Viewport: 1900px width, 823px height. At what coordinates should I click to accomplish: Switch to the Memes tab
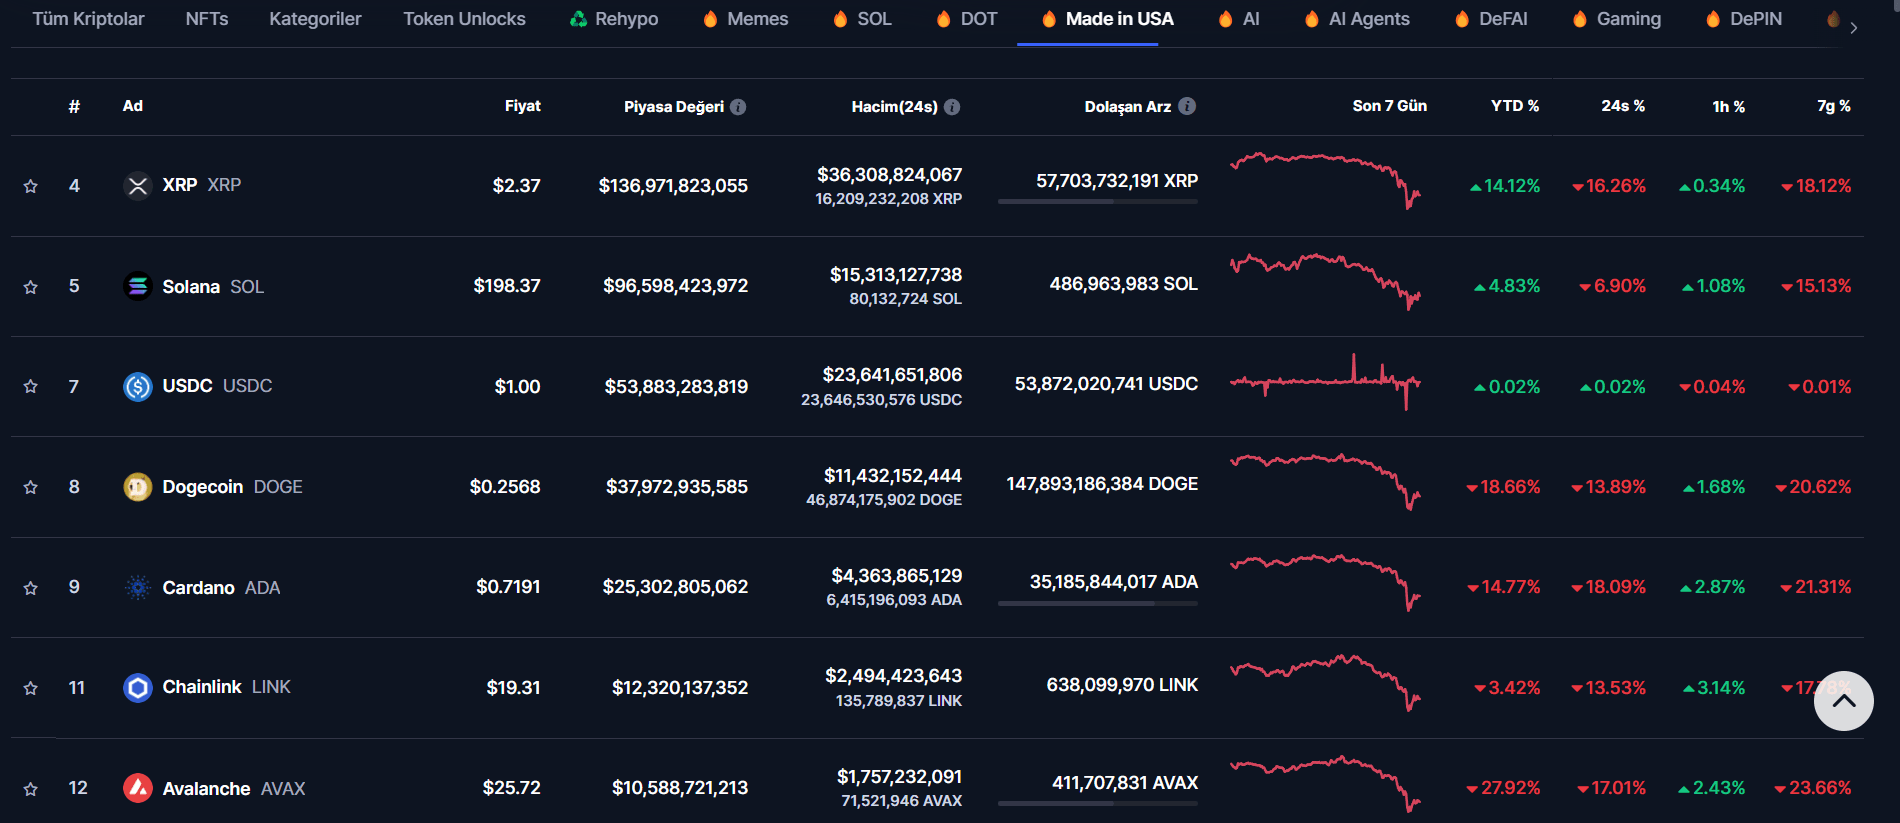click(x=746, y=19)
